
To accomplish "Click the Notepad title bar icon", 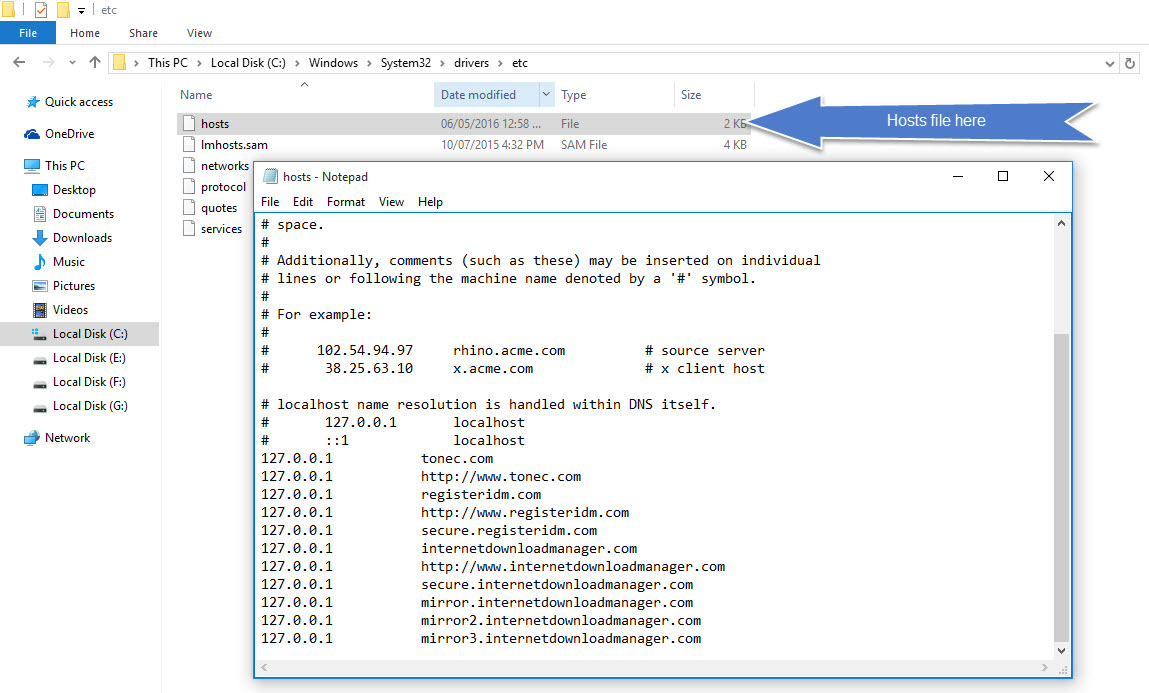I will 270,177.
